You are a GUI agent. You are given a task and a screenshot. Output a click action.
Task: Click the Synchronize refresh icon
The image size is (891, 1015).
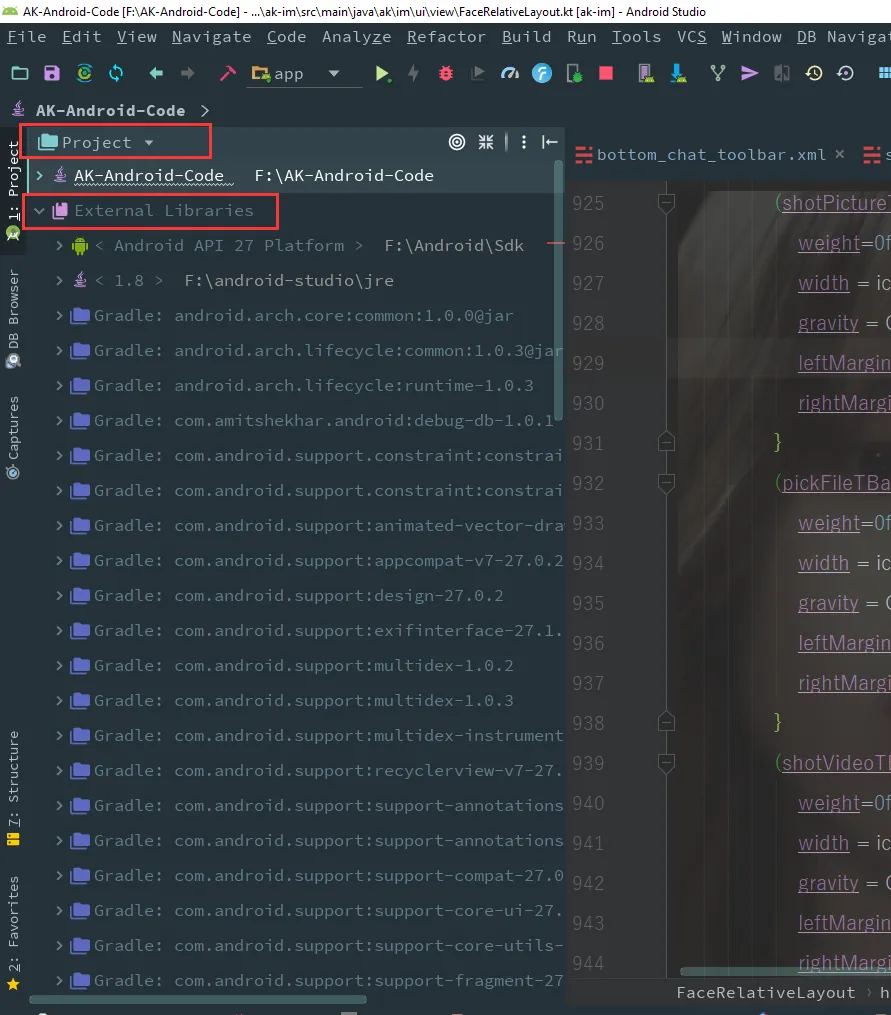coord(116,73)
